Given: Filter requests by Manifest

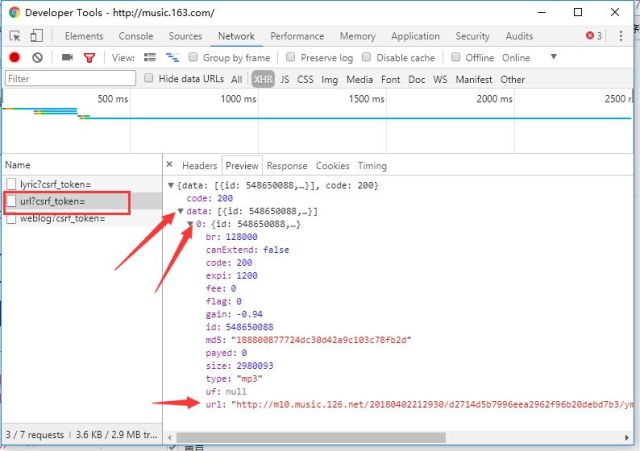Looking at the screenshot, I should pos(474,79).
